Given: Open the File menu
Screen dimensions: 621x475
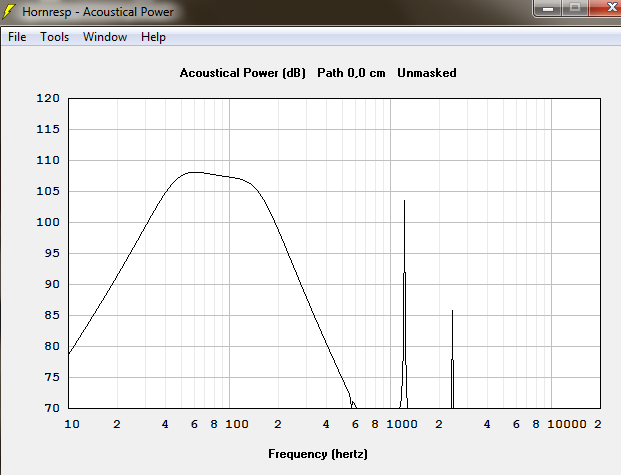Looking at the screenshot, I should click(x=17, y=37).
